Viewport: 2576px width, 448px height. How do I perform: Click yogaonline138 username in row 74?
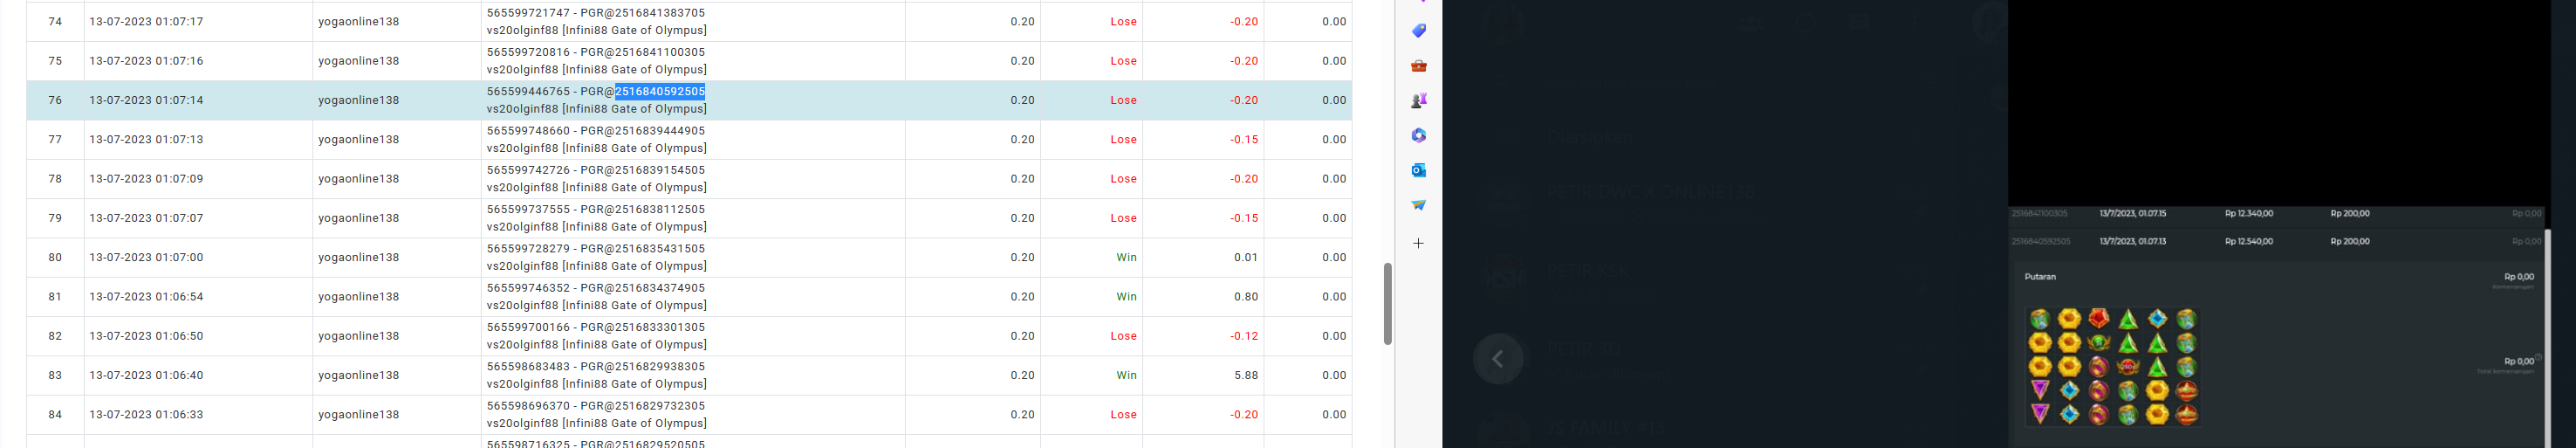tap(359, 21)
